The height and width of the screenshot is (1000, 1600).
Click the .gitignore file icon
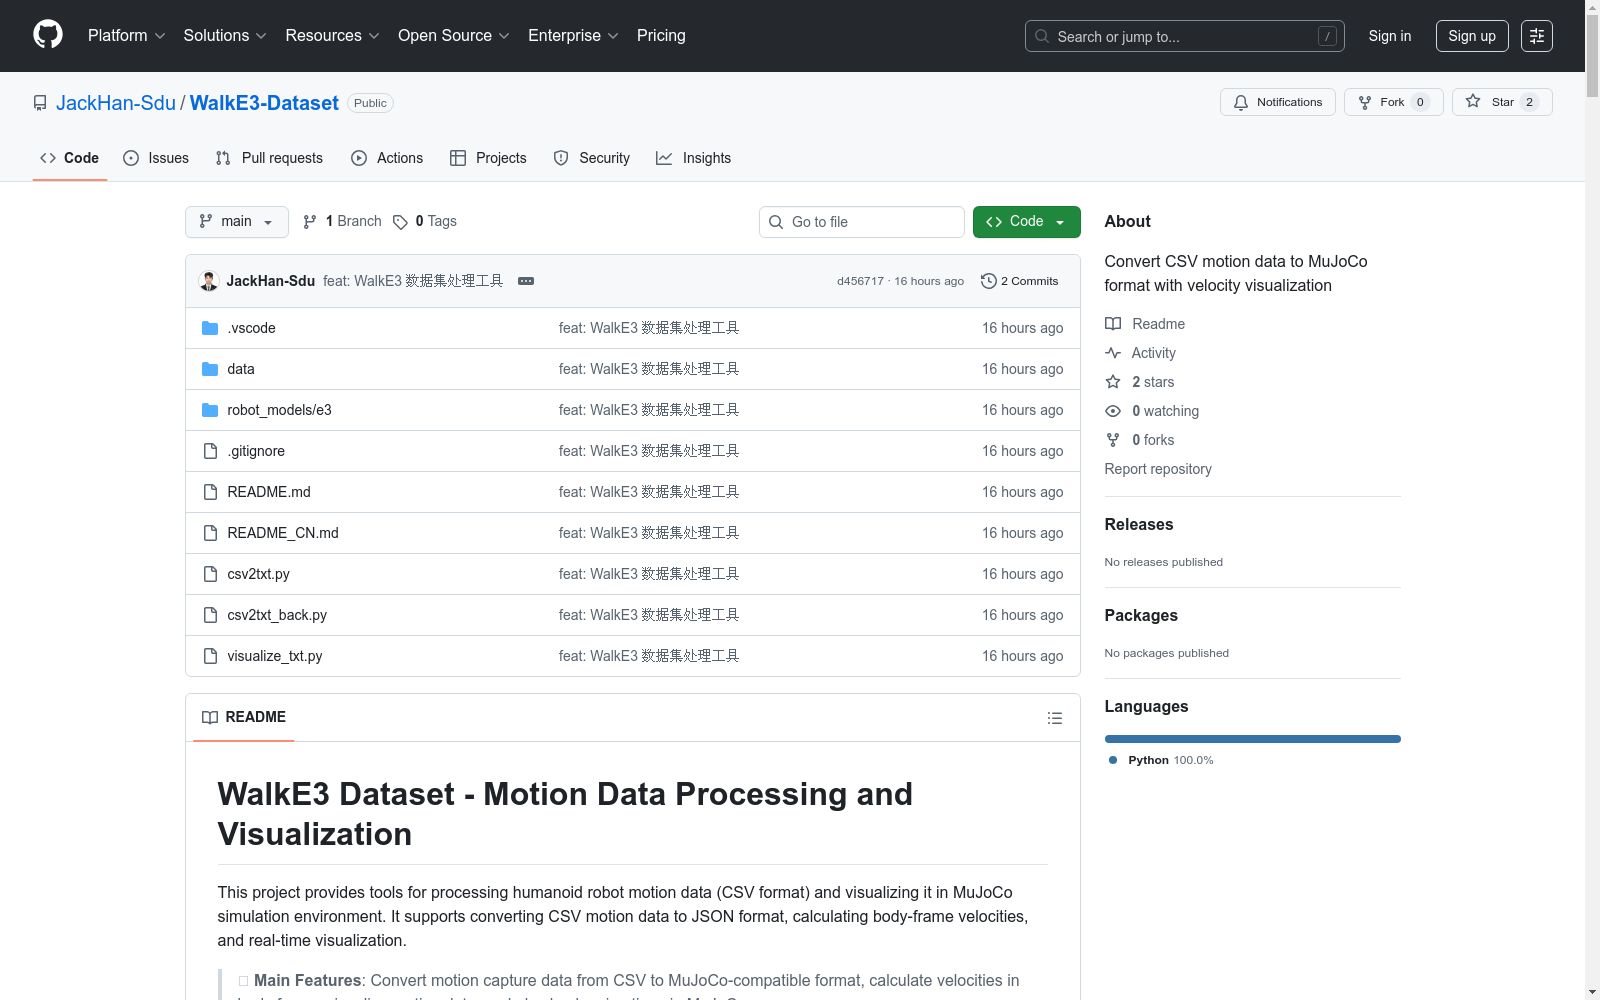210,451
